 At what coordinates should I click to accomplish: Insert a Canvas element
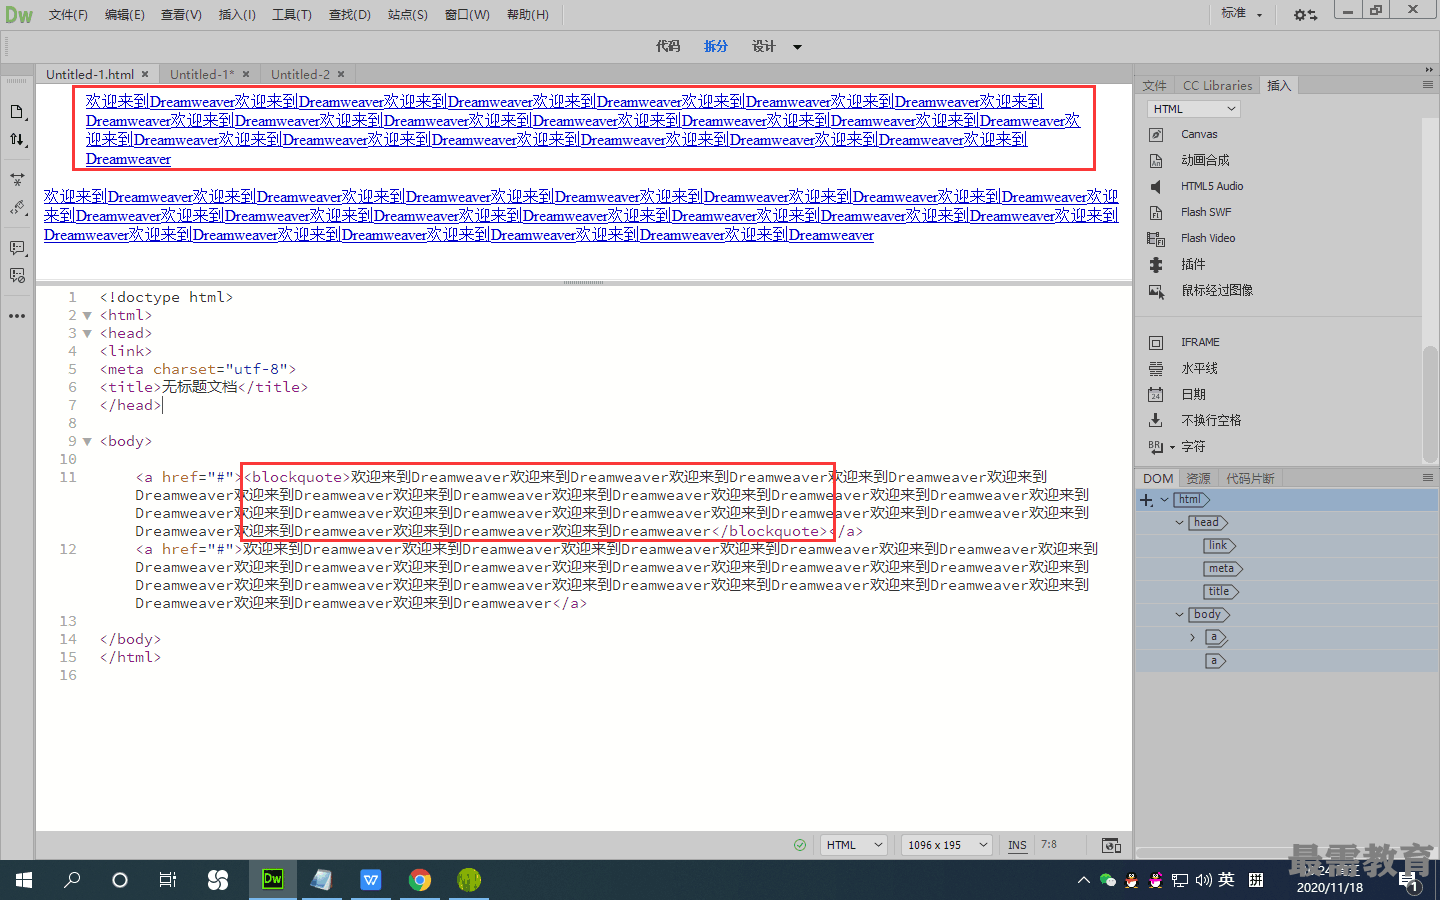pos(1199,134)
